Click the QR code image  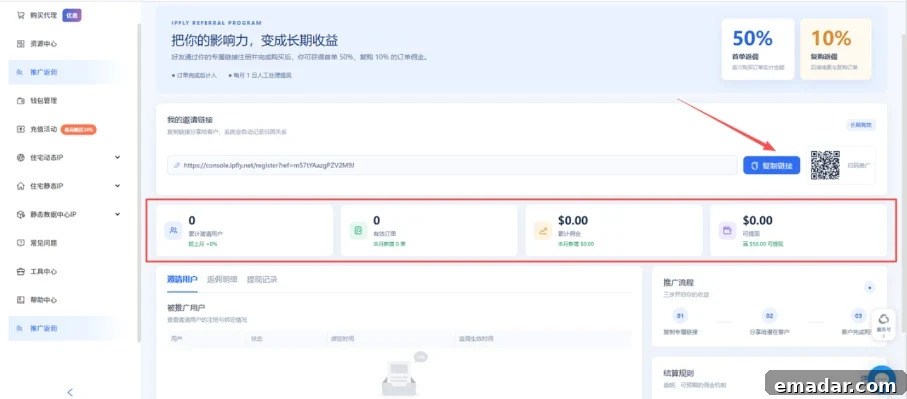pyautogui.click(x=825, y=165)
